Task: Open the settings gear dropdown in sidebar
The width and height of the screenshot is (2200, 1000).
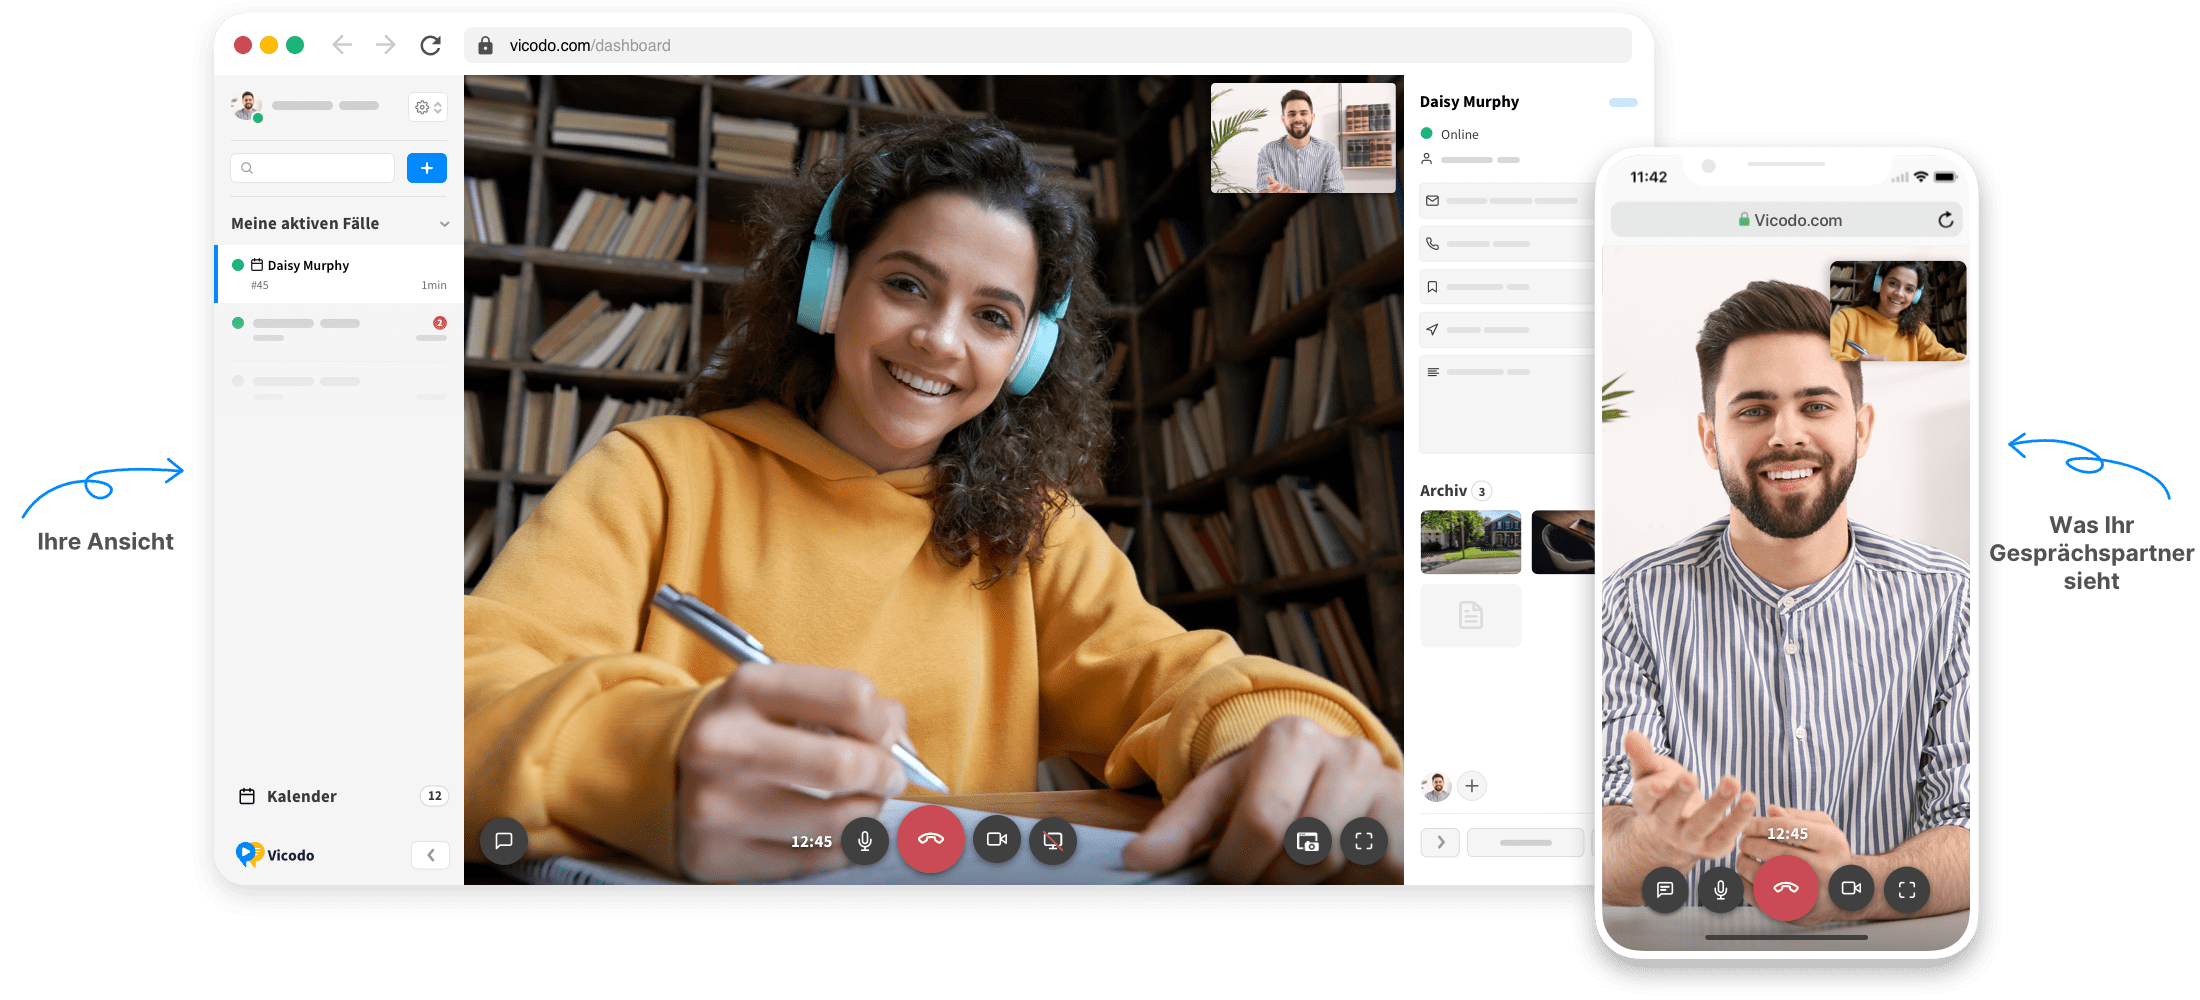Action: (428, 107)
